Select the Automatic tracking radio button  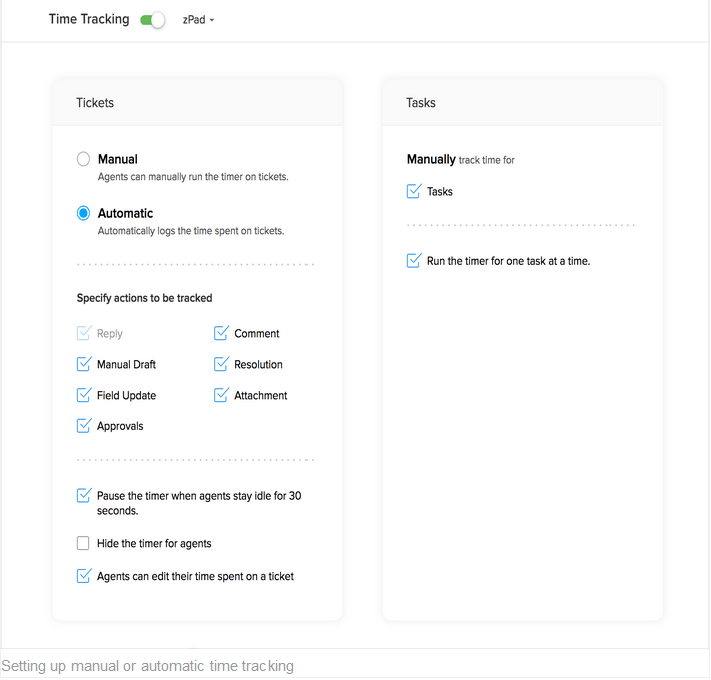84,214
